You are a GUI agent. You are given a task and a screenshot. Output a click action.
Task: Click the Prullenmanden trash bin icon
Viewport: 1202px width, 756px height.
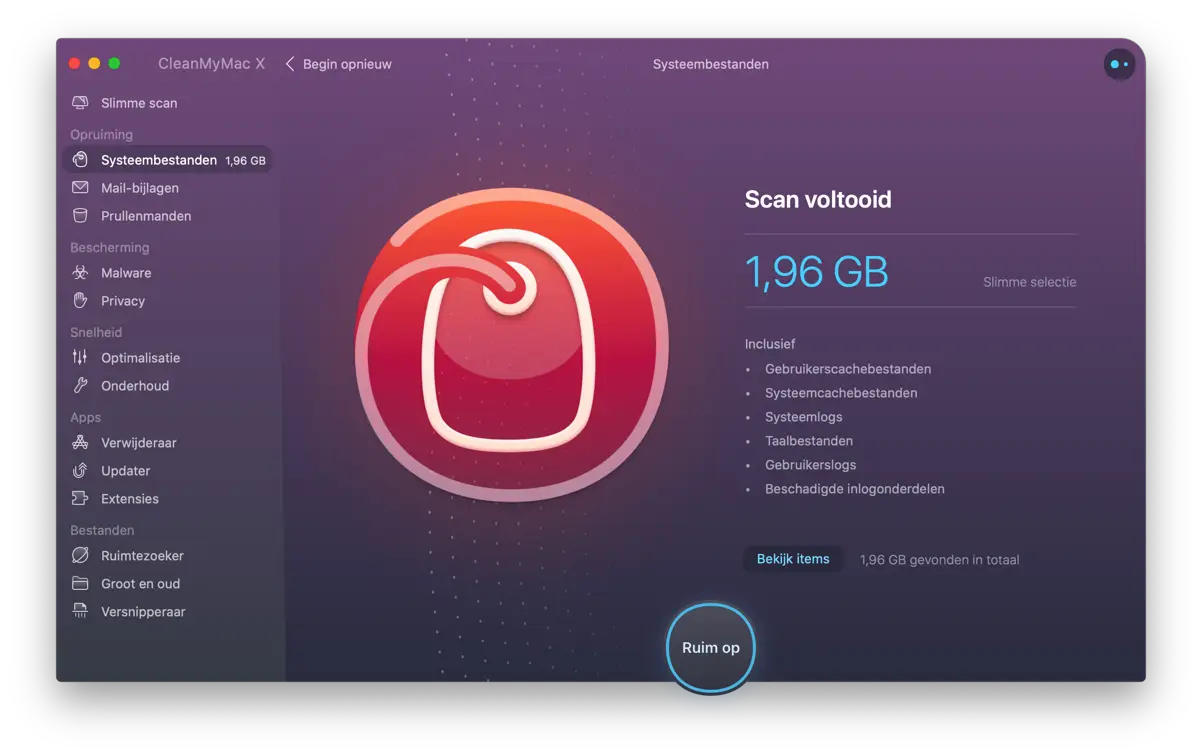click(x=80, y=216)
